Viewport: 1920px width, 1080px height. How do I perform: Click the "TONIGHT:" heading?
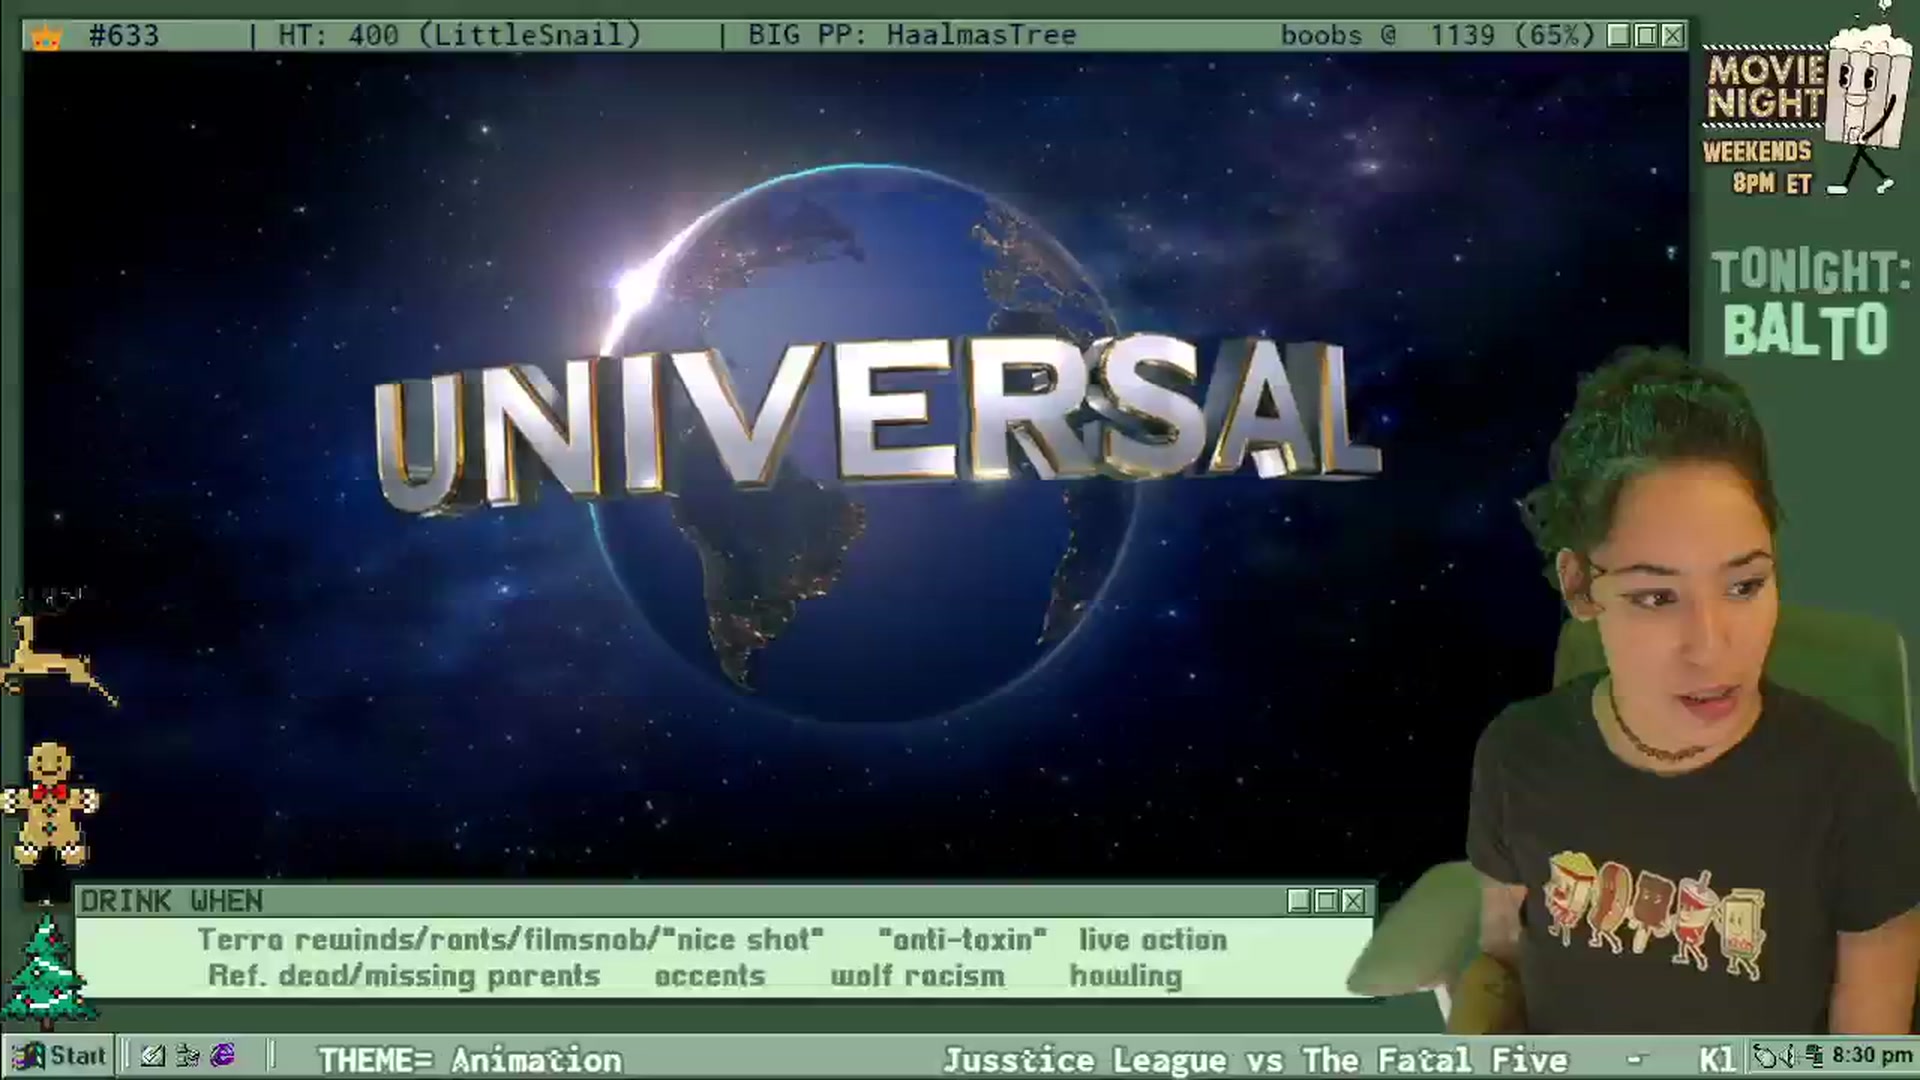tap(1810, 271)
